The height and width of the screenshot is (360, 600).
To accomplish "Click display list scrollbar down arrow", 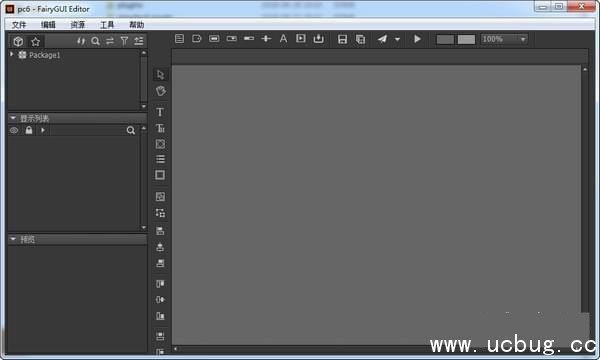I will click(x=144, y=227).
